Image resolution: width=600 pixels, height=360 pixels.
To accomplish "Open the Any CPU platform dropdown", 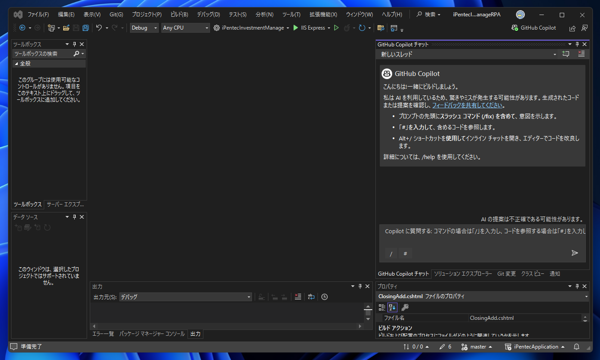I will [185, 28].
